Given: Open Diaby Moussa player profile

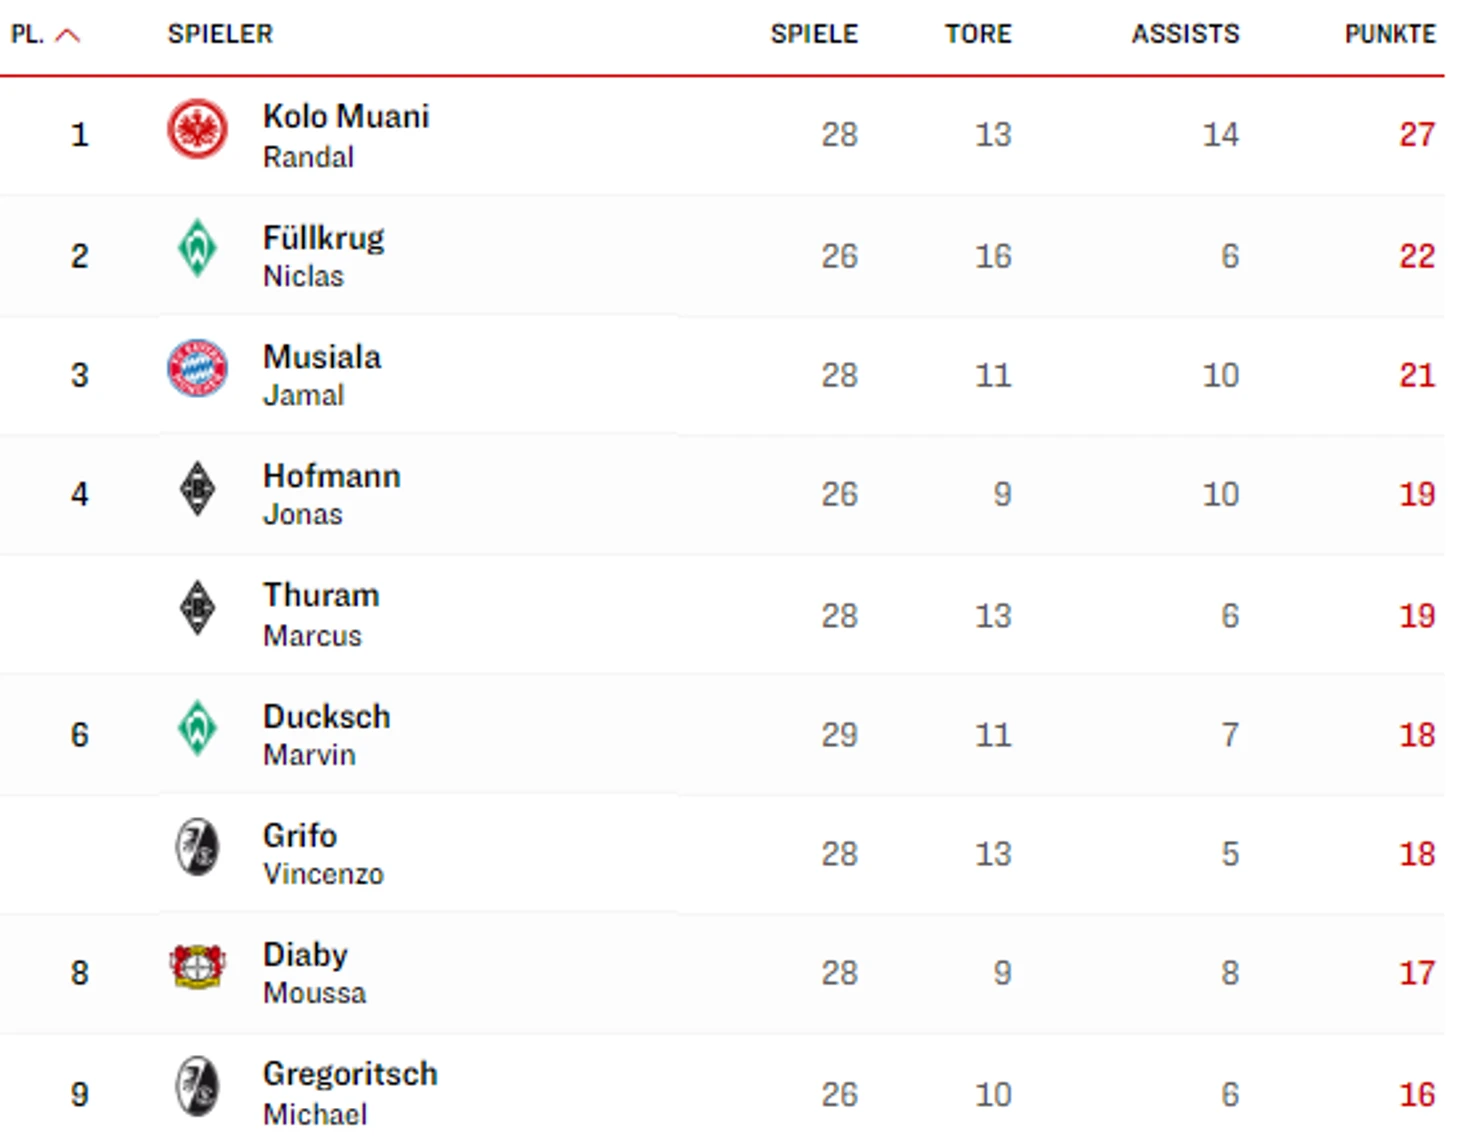Looking at the screenshot, I should pos(314,973).
